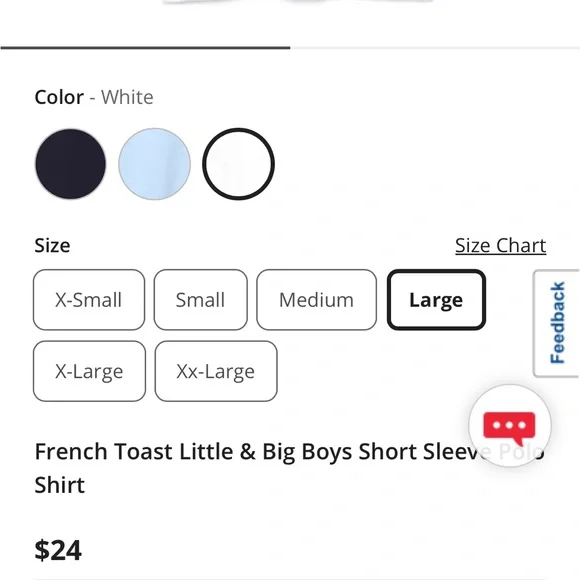Choose the X-Large size button

point(89,371)
